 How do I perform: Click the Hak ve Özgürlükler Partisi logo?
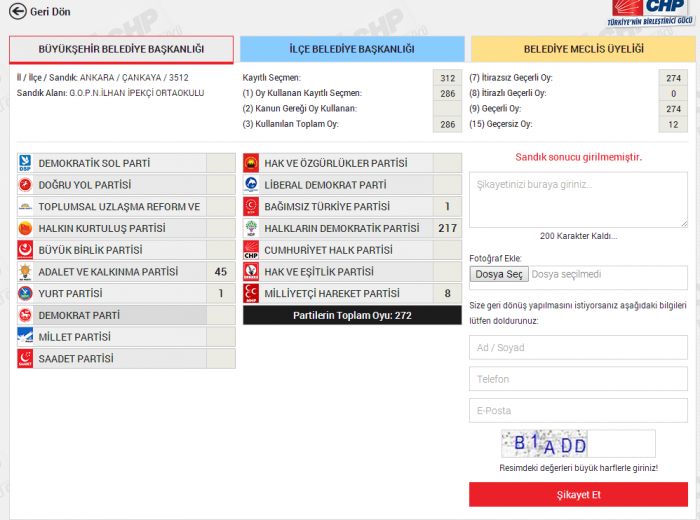(x=251, y=163)
